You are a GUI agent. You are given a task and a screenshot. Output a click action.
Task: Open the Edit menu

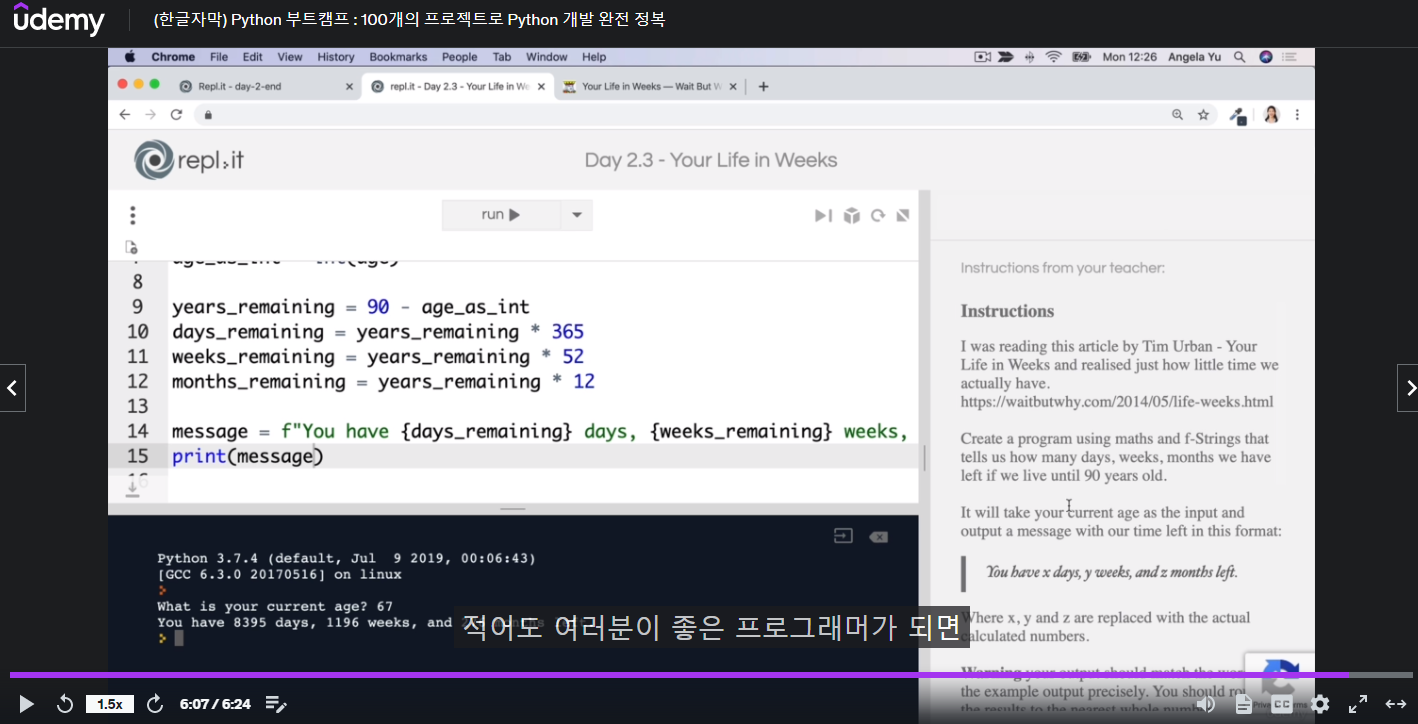point(253,57)
